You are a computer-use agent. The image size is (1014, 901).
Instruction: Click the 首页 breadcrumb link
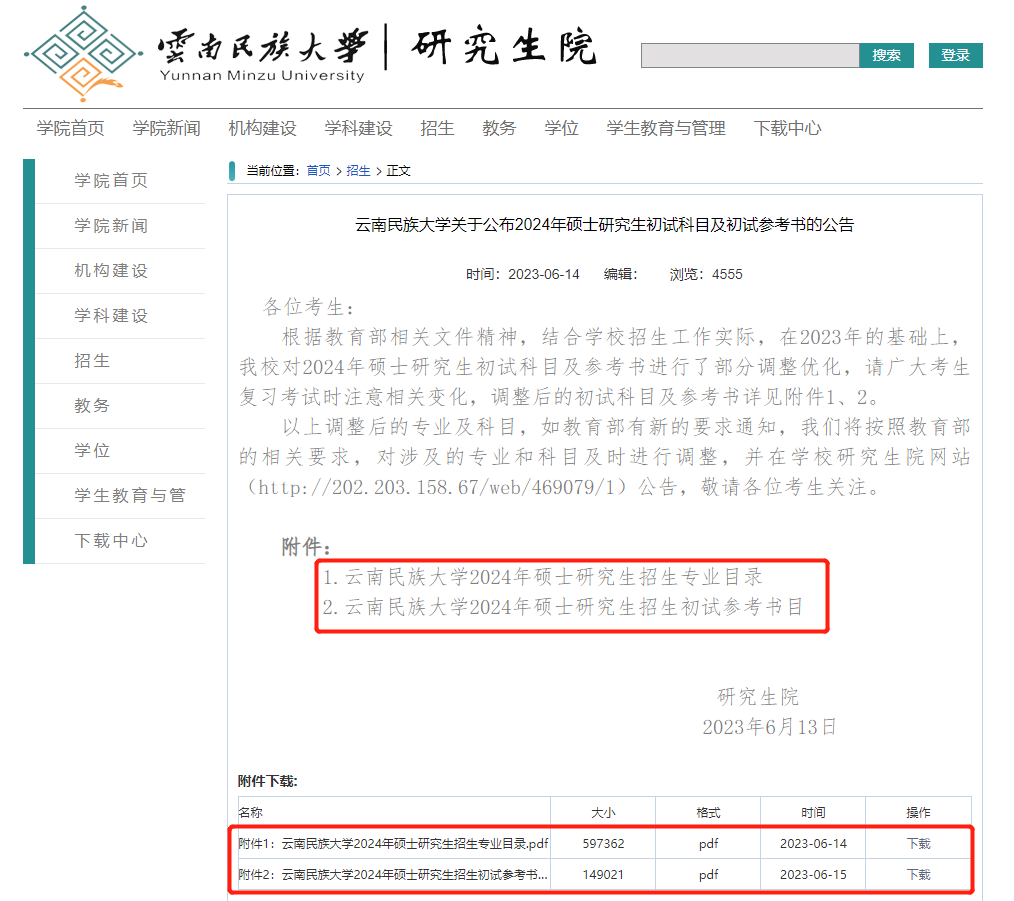pos(318,171)
